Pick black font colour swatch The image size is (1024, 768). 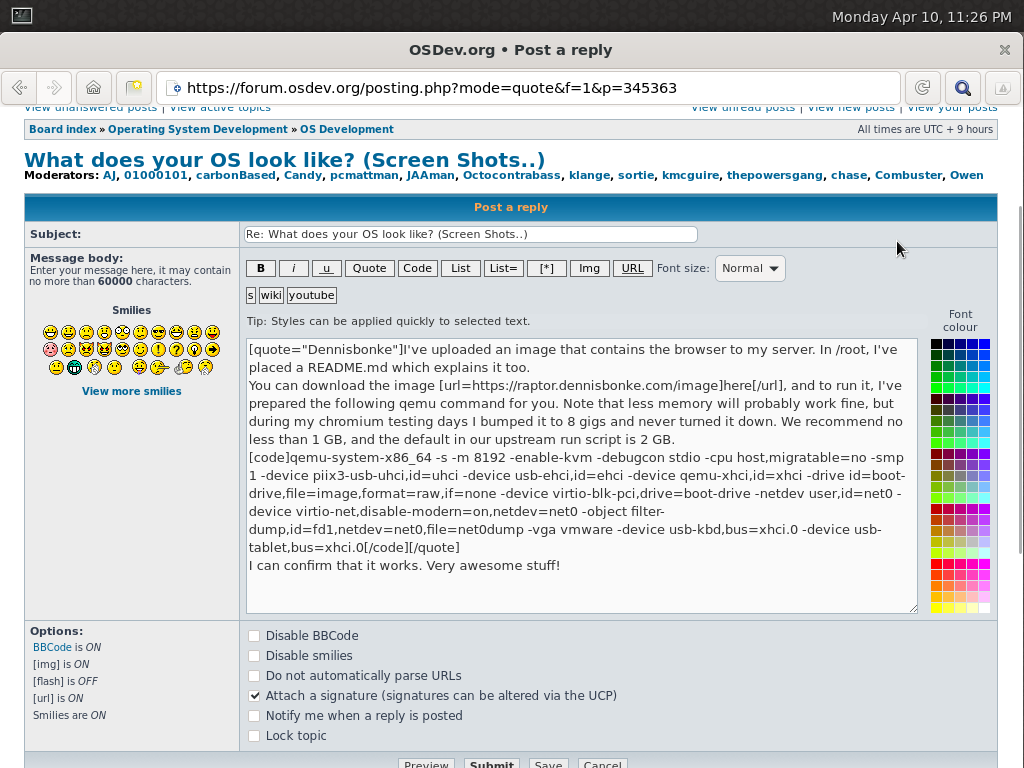click(x=936, y=344)
